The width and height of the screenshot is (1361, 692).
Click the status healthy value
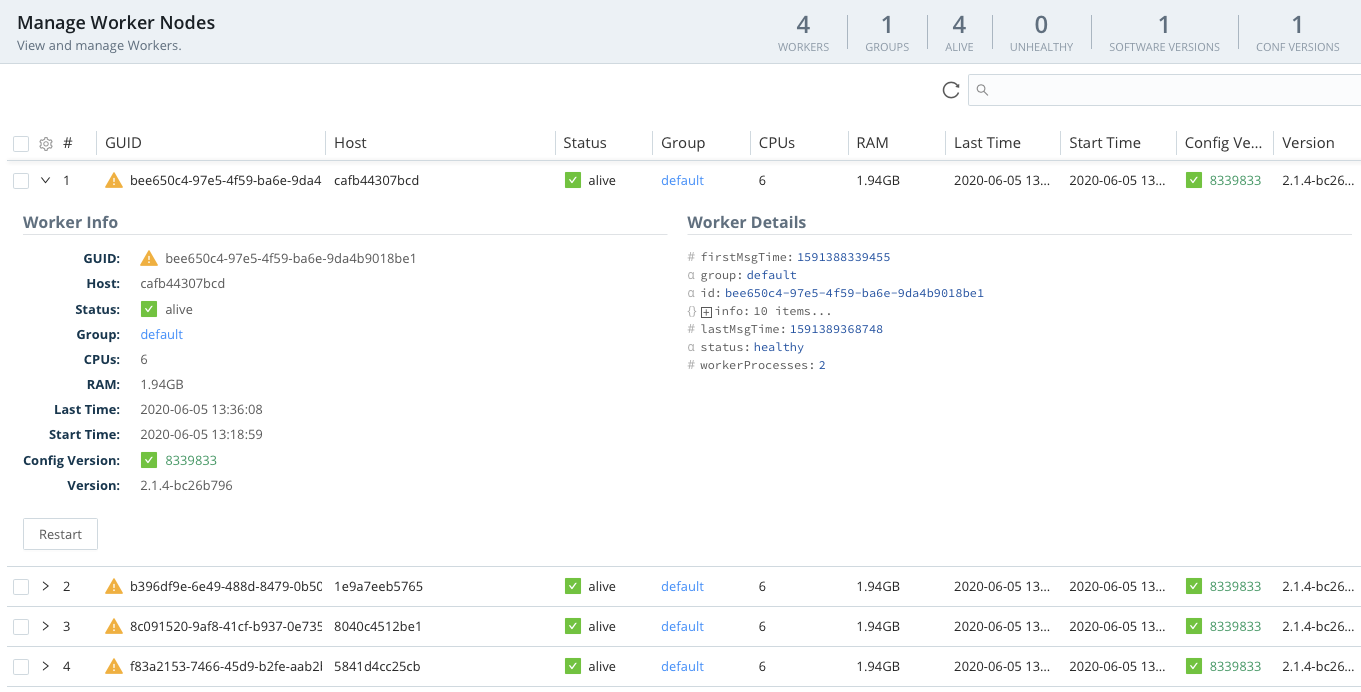click(x=779, y=347)
